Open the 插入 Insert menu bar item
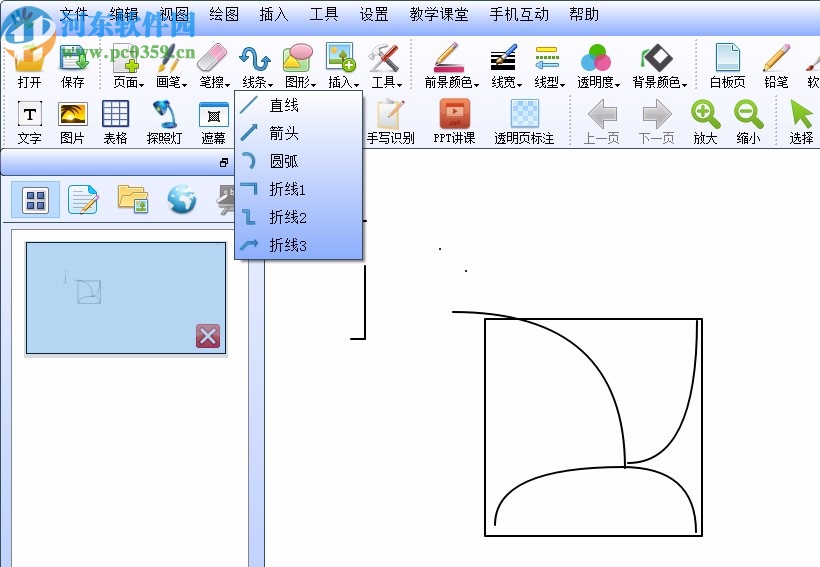The width and height of the screenshot is (820, 567). pos(274,14)
